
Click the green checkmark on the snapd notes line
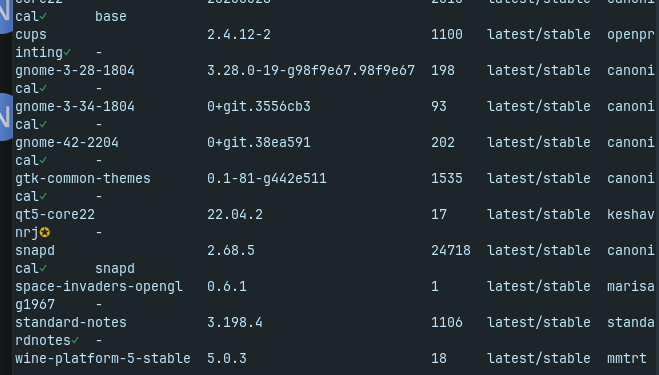tap(43, 268)
